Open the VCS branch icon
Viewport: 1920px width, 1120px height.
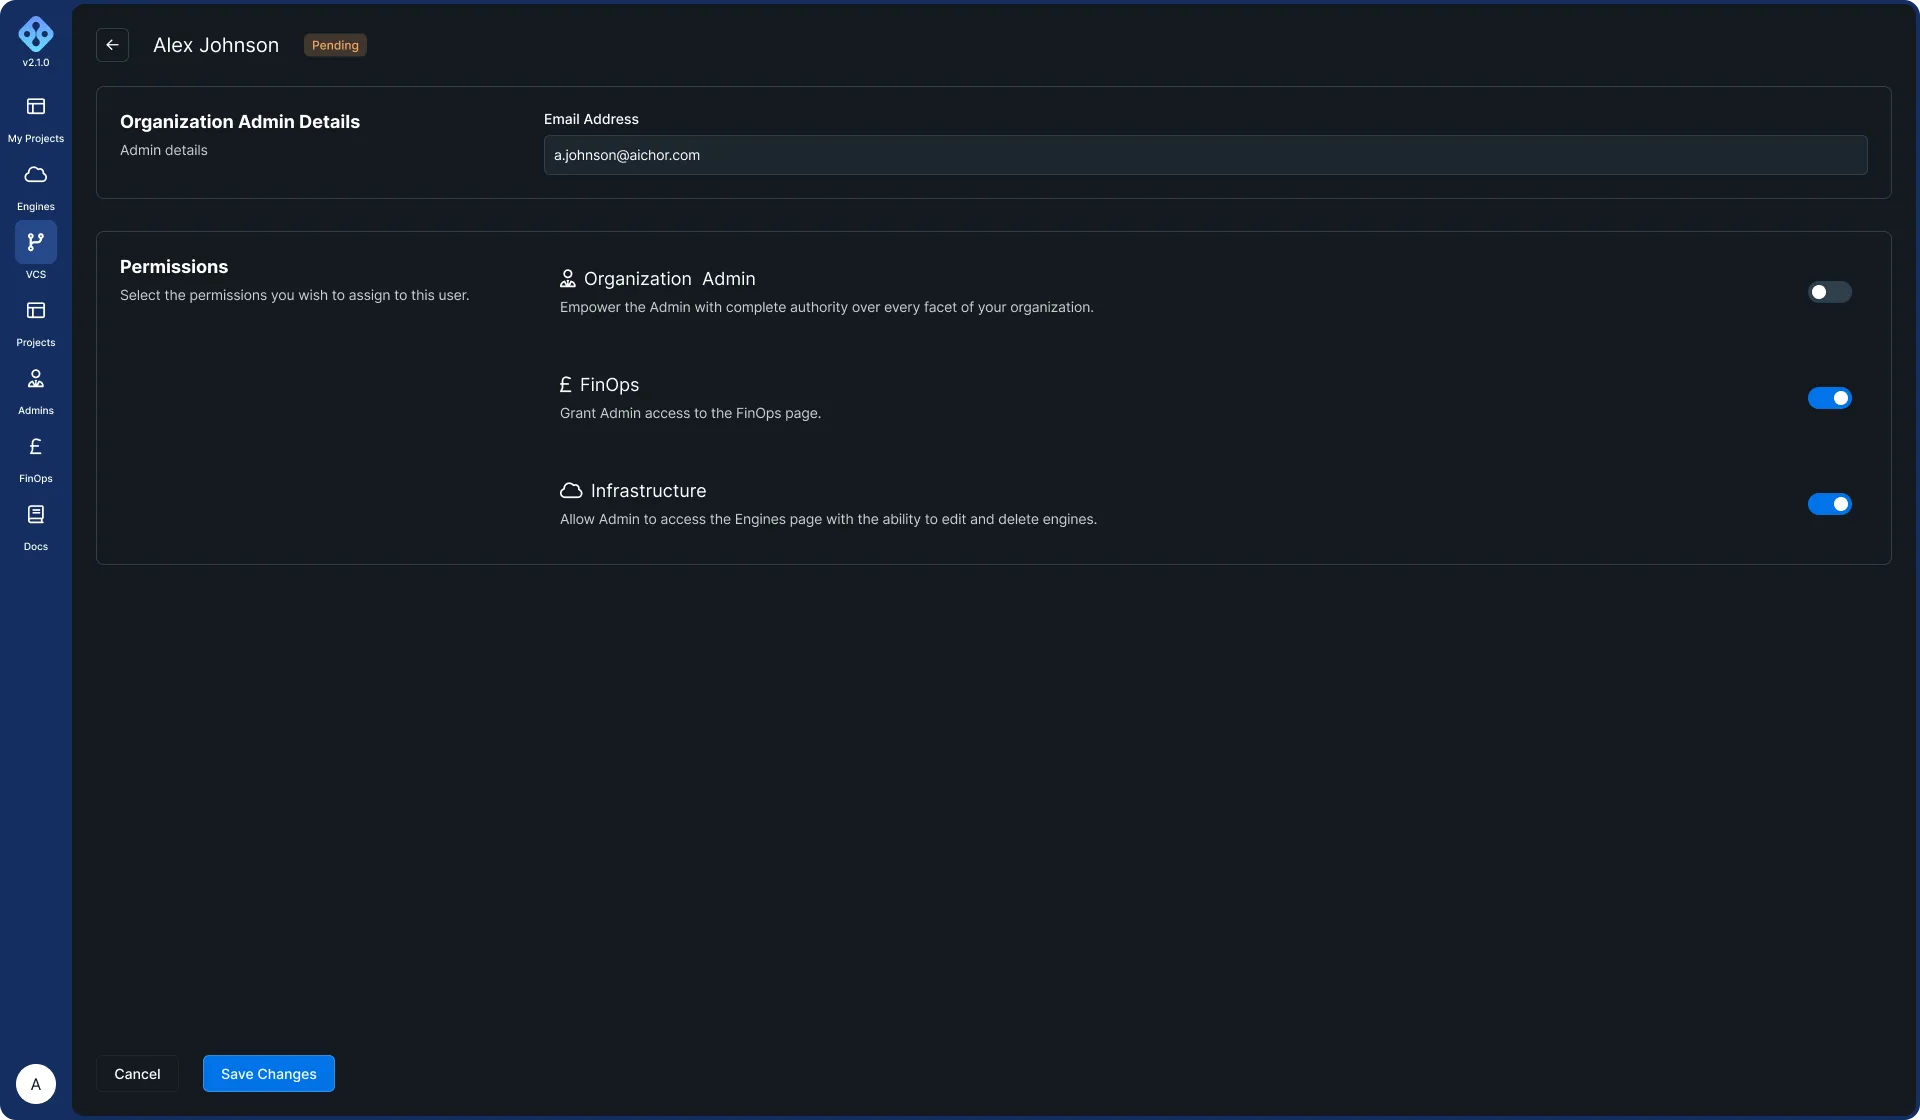pyautogui.click(x=36, y=242)
